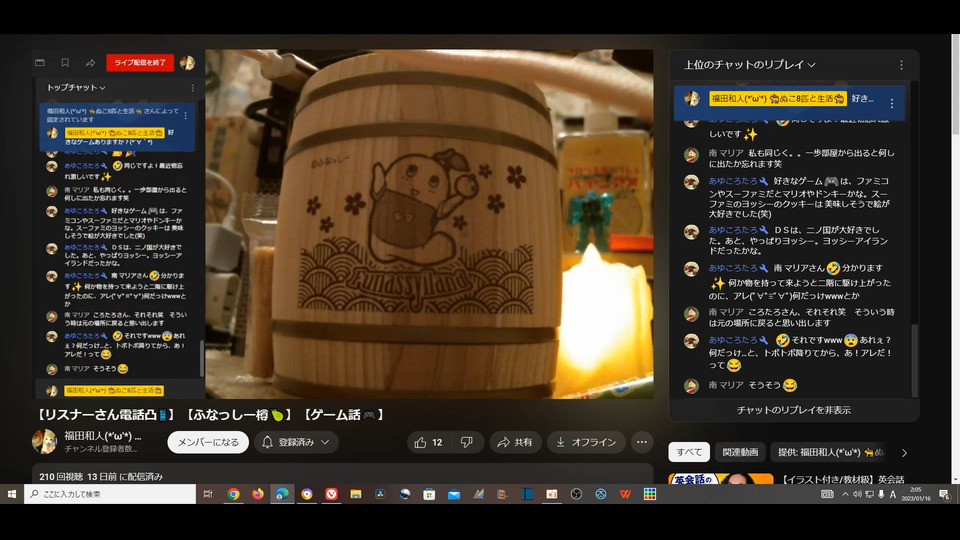Open the colorful grid app on the taskbar
The image size is (960, 540).
(650, 494)
